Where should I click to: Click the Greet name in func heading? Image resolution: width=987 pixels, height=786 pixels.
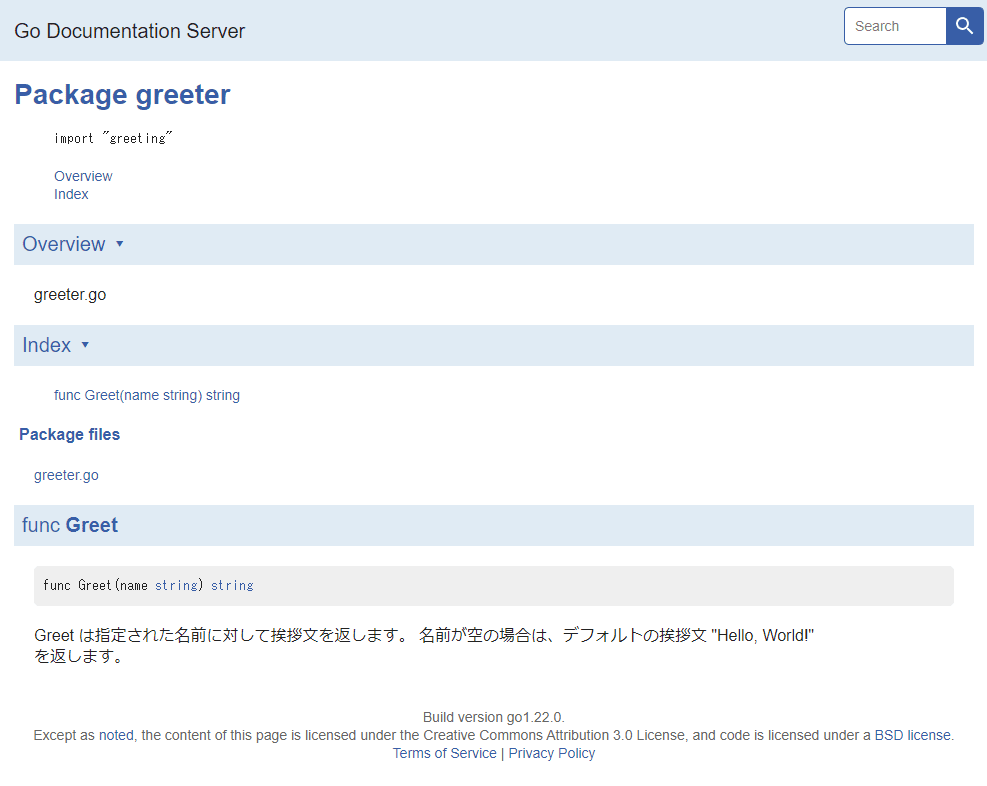coord(92,525)
